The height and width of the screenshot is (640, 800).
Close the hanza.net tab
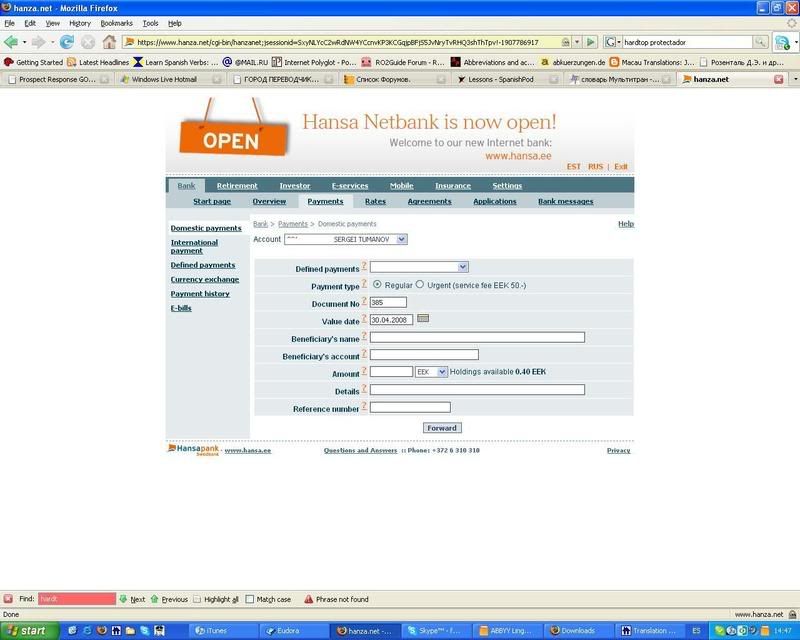tap(779, 79)
